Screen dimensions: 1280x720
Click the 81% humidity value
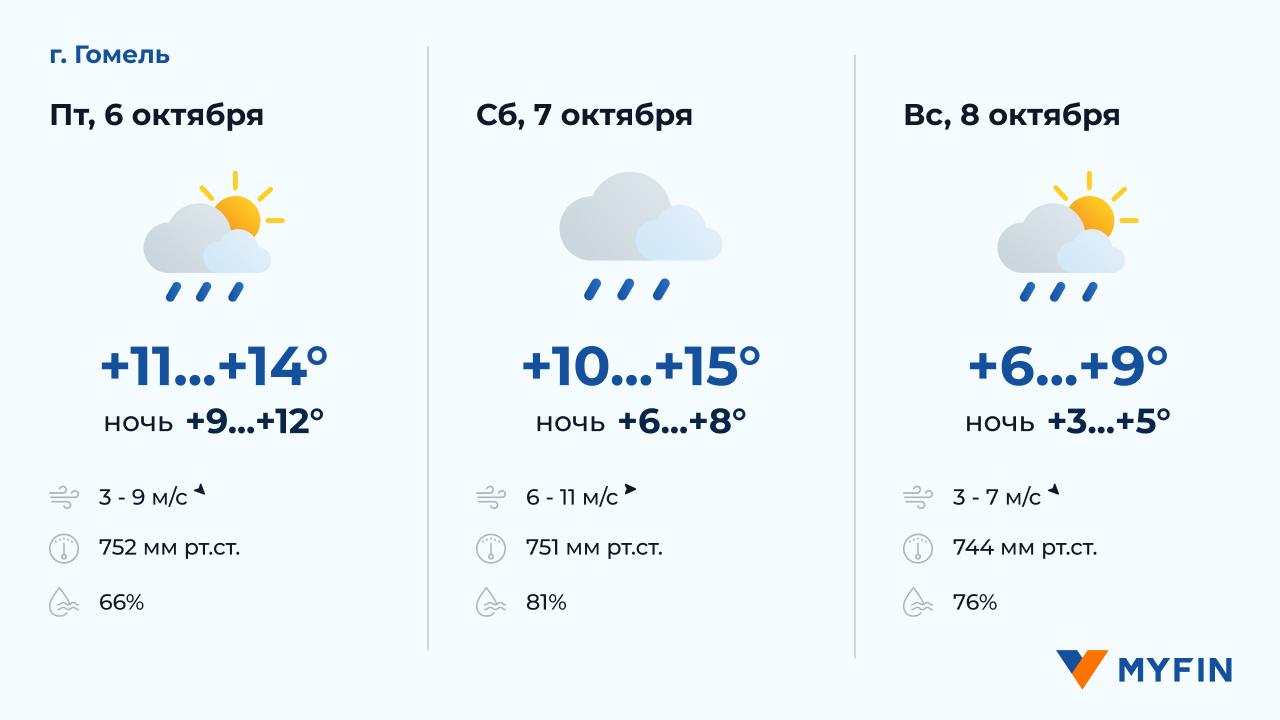(x=546, y=602)
